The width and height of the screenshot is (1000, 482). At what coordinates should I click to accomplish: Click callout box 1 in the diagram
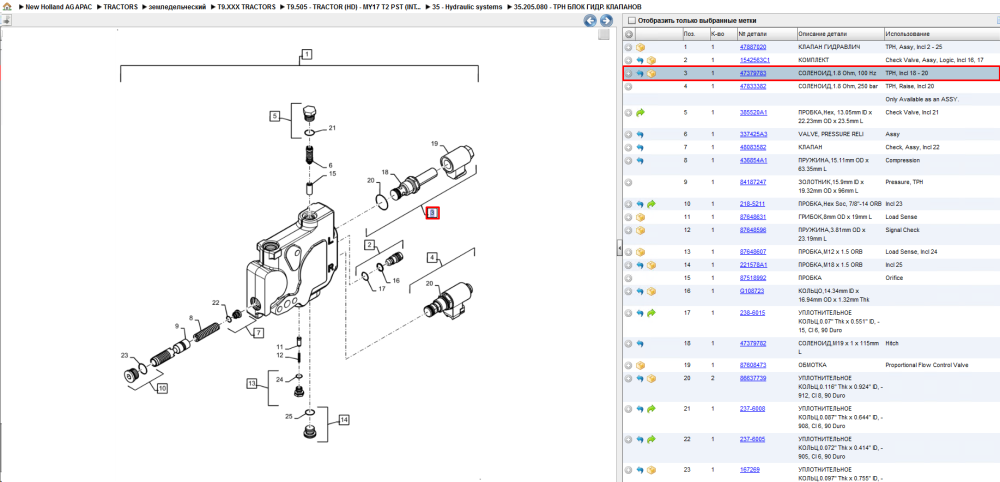pyautogui.click(x=307, y=54)
